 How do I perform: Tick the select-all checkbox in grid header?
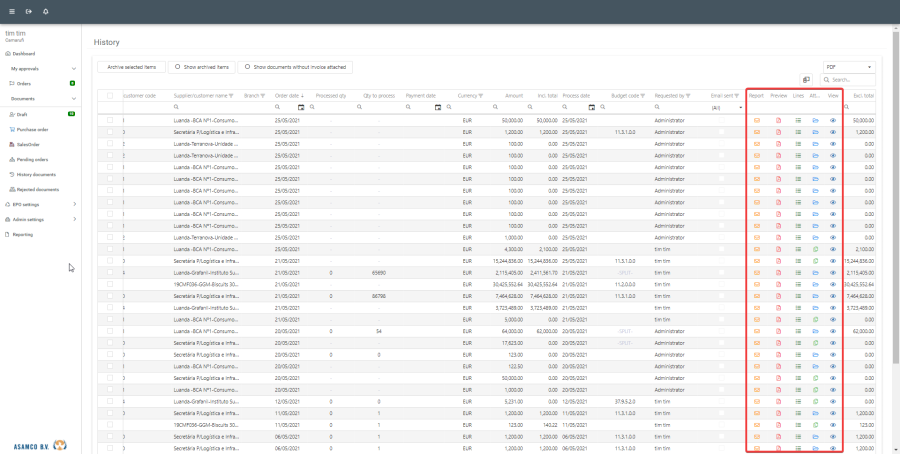[x=110, y=95]
